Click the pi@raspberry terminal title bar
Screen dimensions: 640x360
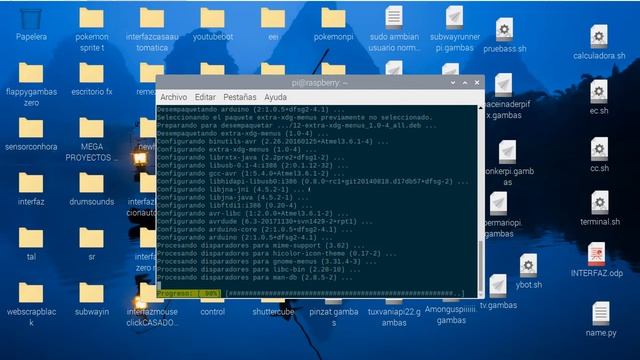coord(320,83)
